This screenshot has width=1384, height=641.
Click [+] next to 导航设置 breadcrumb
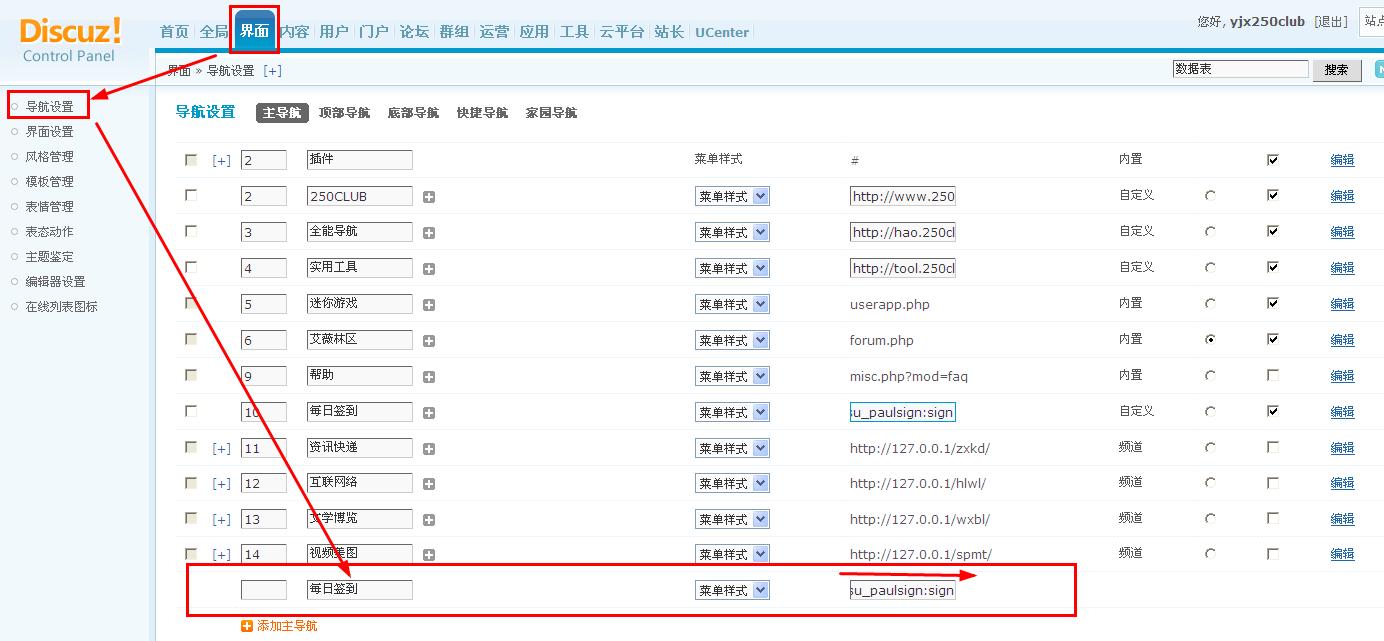(x=273, y=70)
